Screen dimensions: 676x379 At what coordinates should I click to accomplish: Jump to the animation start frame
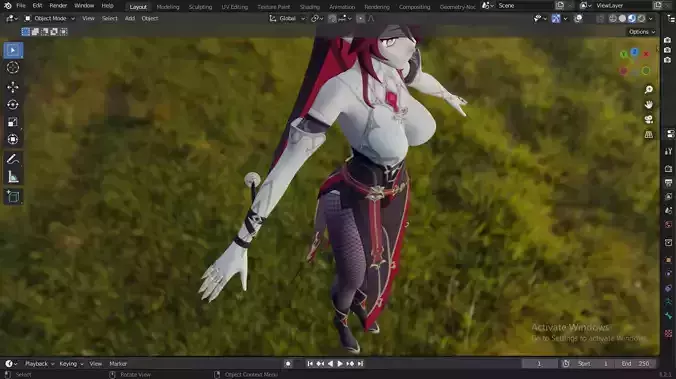click(x=310, y=363)
